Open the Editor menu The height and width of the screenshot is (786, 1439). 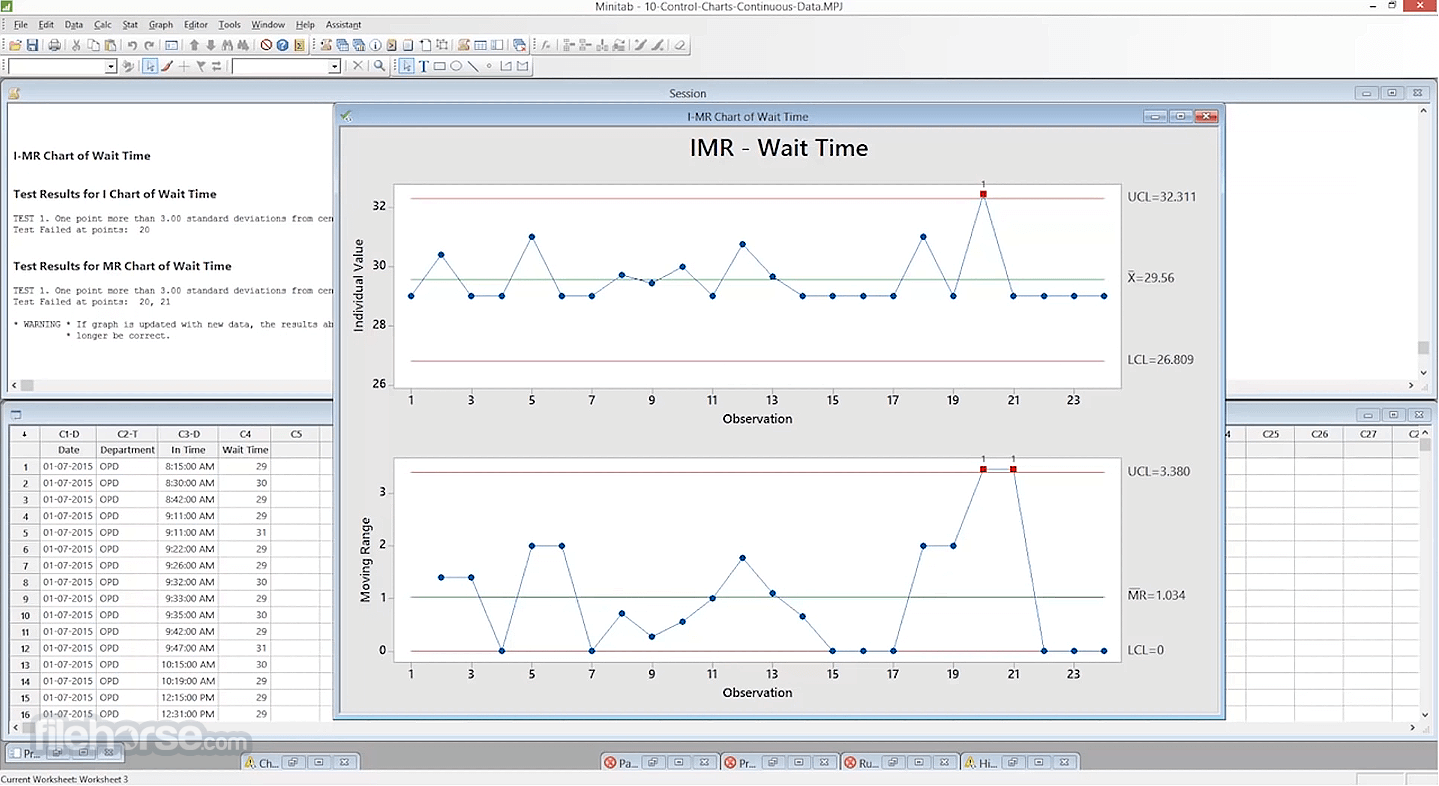196,24
